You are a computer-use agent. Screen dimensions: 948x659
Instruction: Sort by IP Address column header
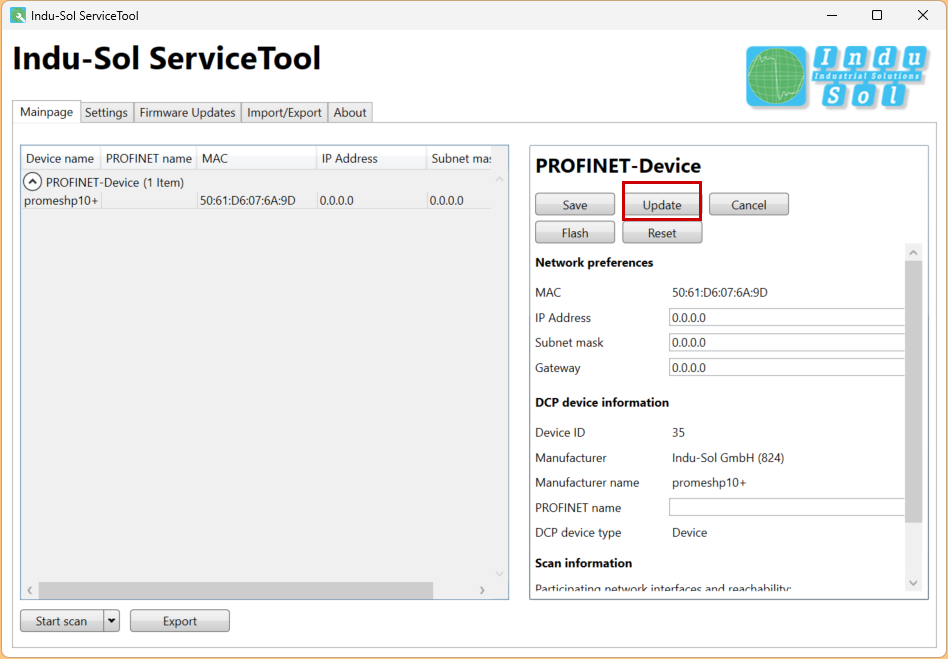(371, 158)
